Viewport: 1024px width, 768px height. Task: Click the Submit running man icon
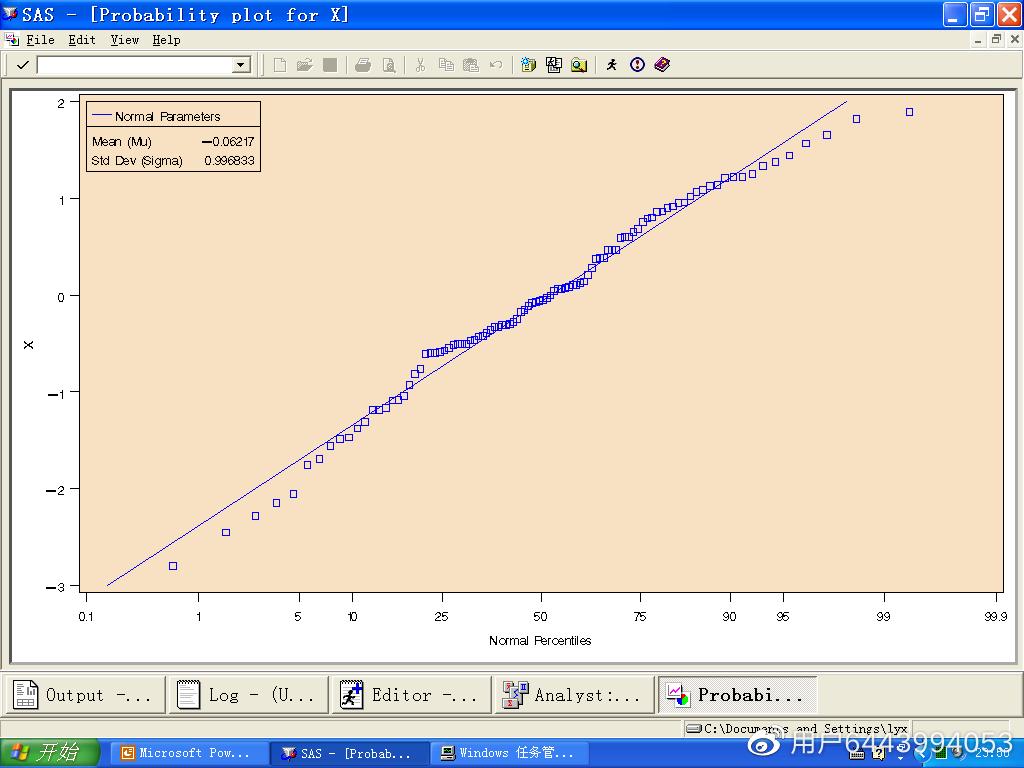(x=612, y=65)
